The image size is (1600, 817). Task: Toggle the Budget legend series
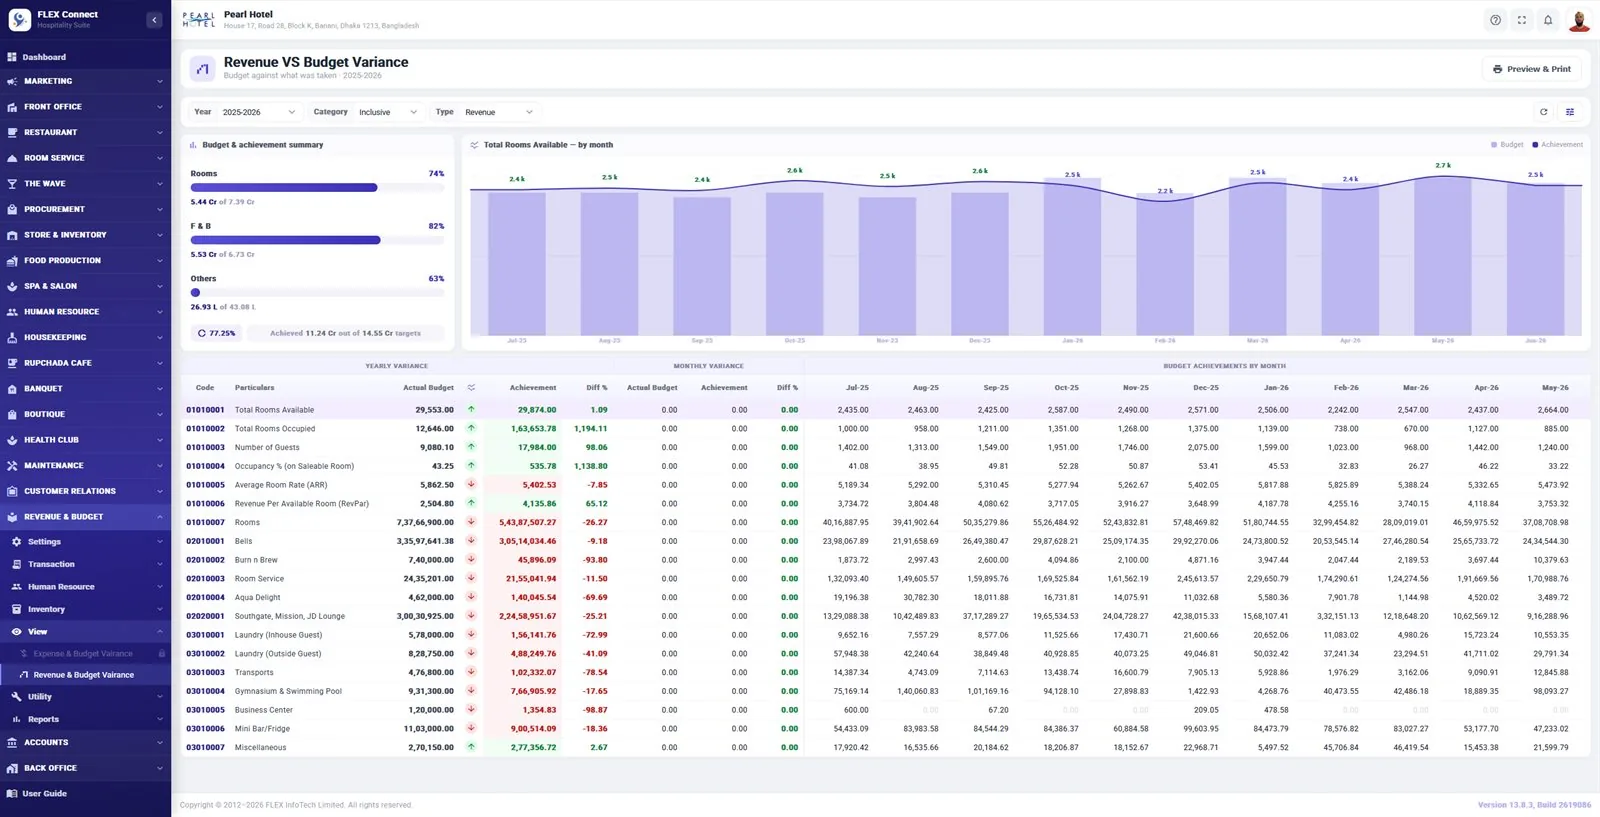1507,145
